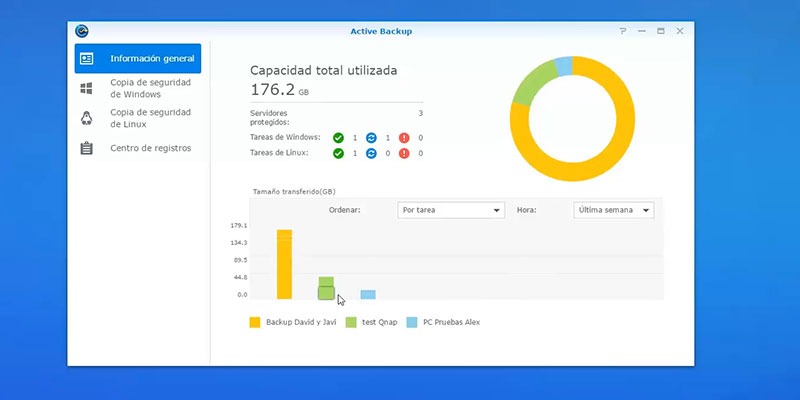Close the Active Backup window

pyautogui.click(x=680, y=31)
